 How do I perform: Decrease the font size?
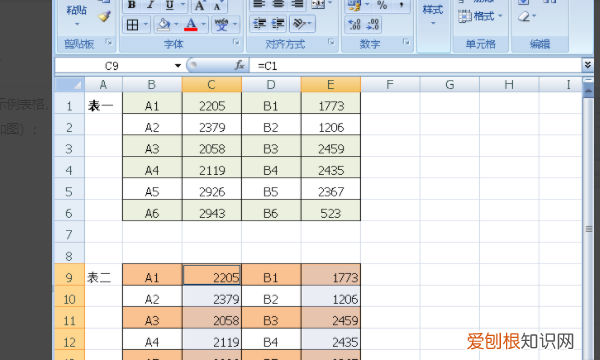[218, 5]
